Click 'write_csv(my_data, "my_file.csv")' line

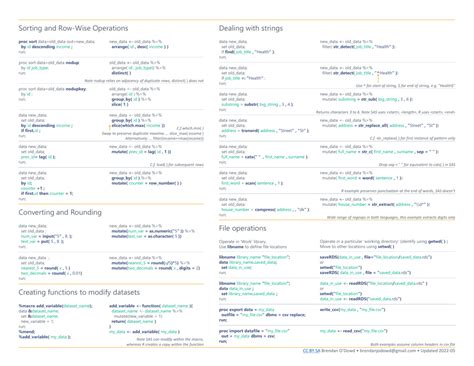(352, 310)
